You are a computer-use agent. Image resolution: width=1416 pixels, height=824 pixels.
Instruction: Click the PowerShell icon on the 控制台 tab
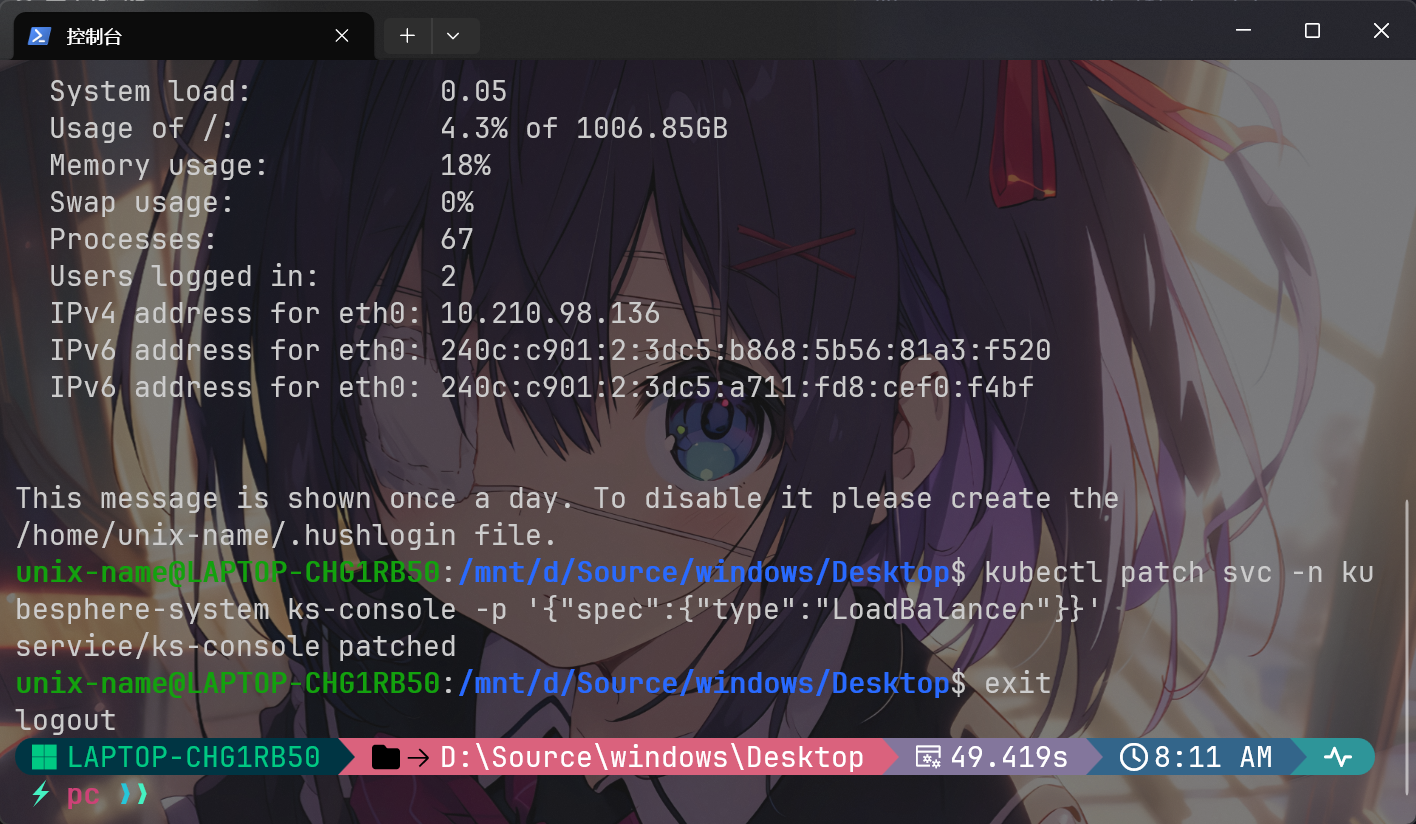(x=39, y=36)
